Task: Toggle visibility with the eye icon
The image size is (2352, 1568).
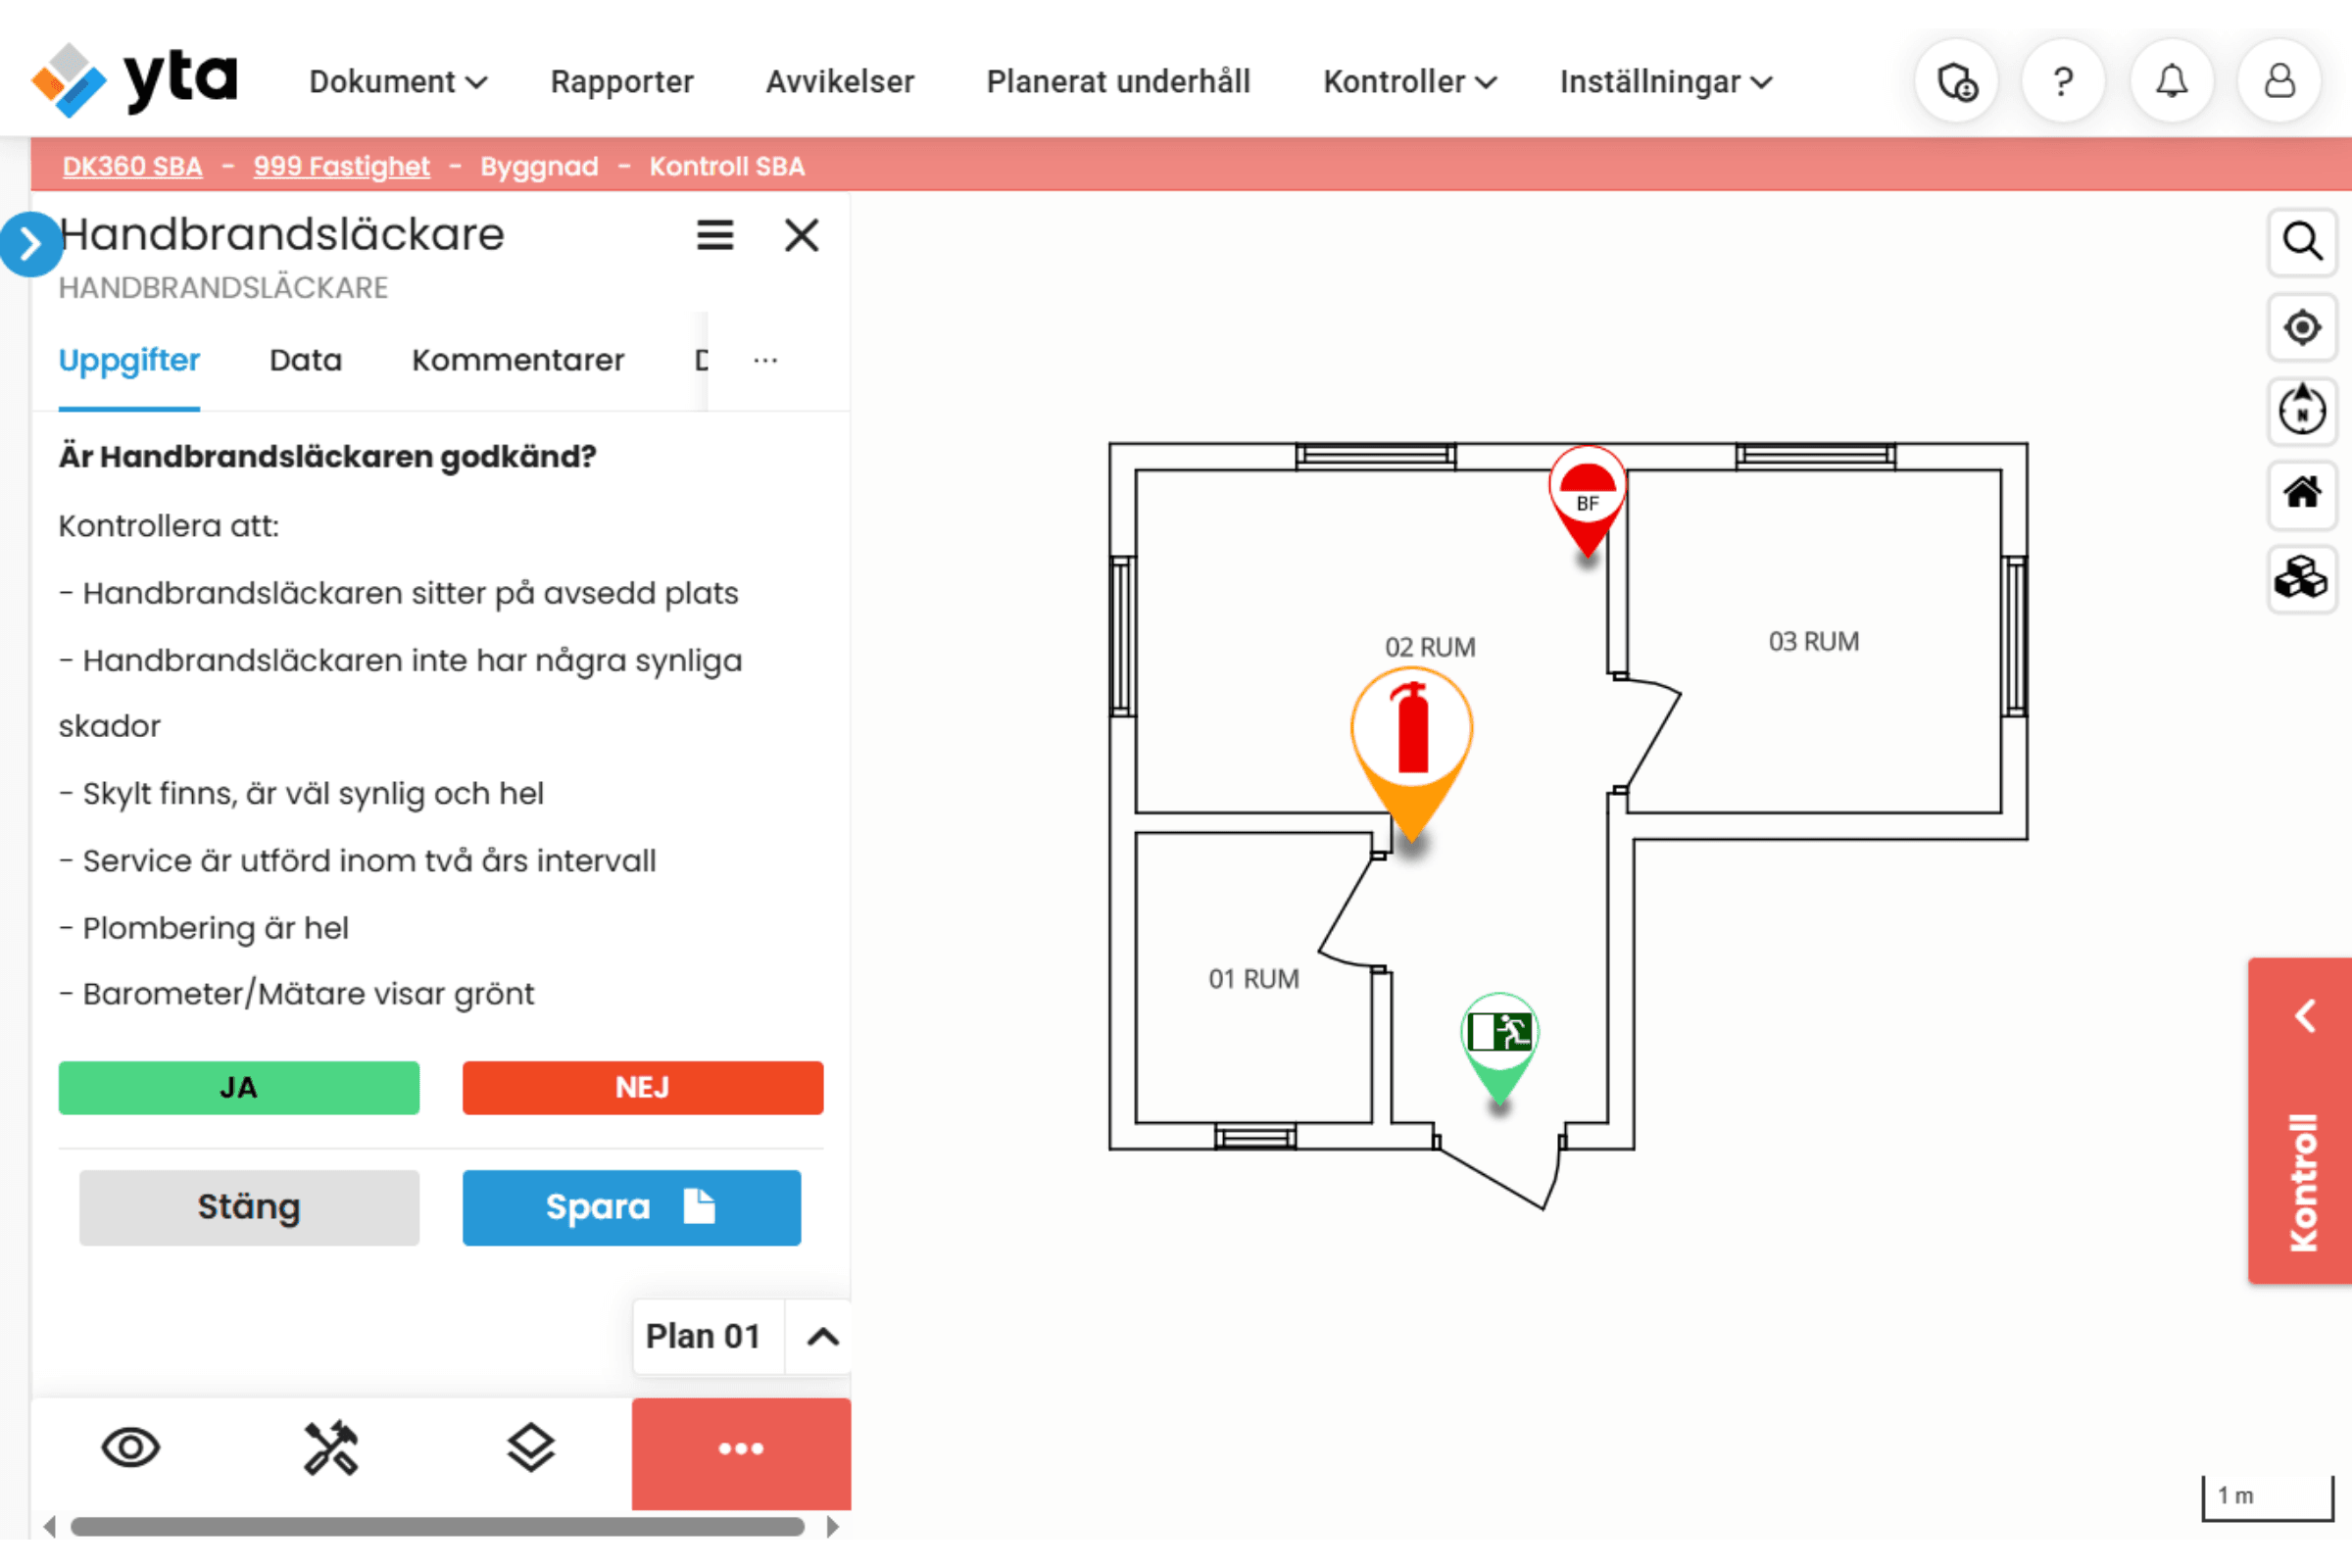Action: point(131,1447)
